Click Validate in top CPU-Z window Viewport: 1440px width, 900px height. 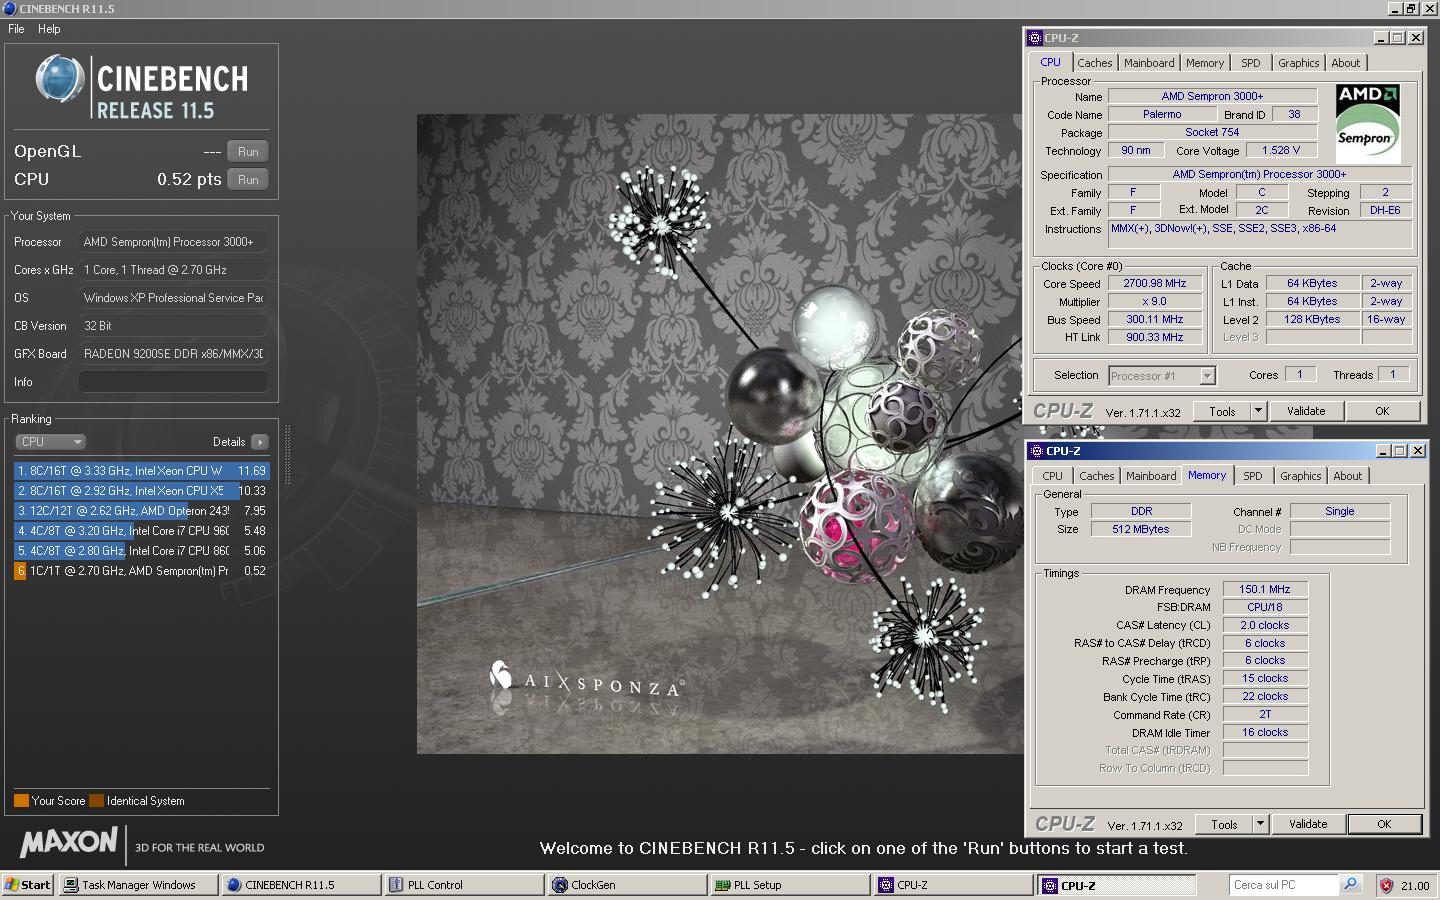click(x=1306, y=412)
